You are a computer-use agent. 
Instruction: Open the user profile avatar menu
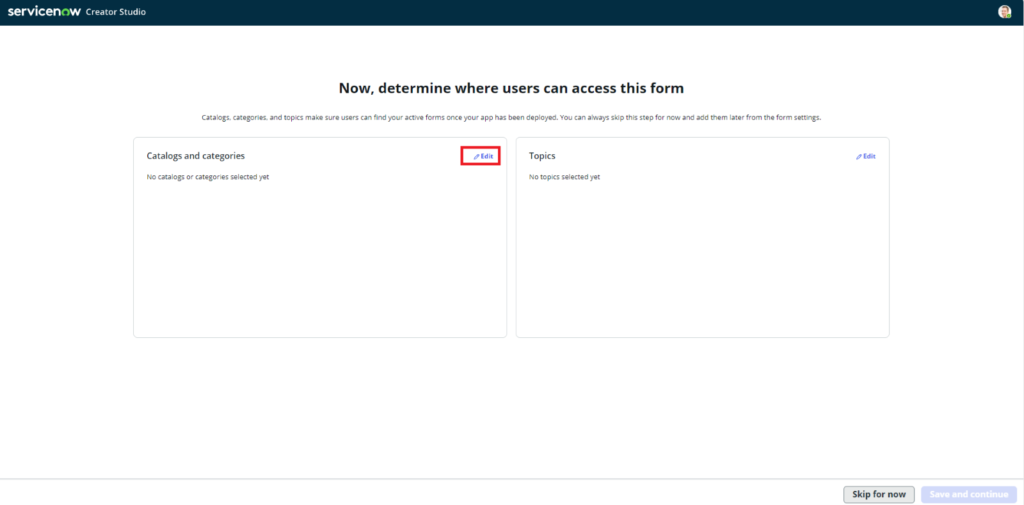coord(1004,12)
